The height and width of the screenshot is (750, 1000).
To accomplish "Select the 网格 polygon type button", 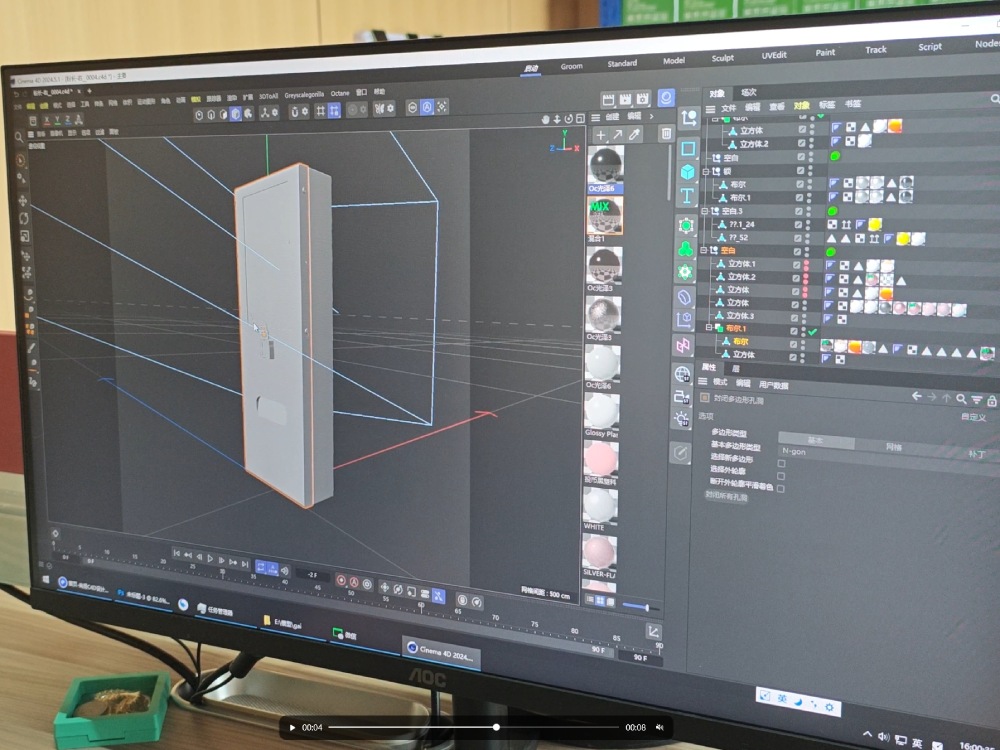I will pos(894,447).
